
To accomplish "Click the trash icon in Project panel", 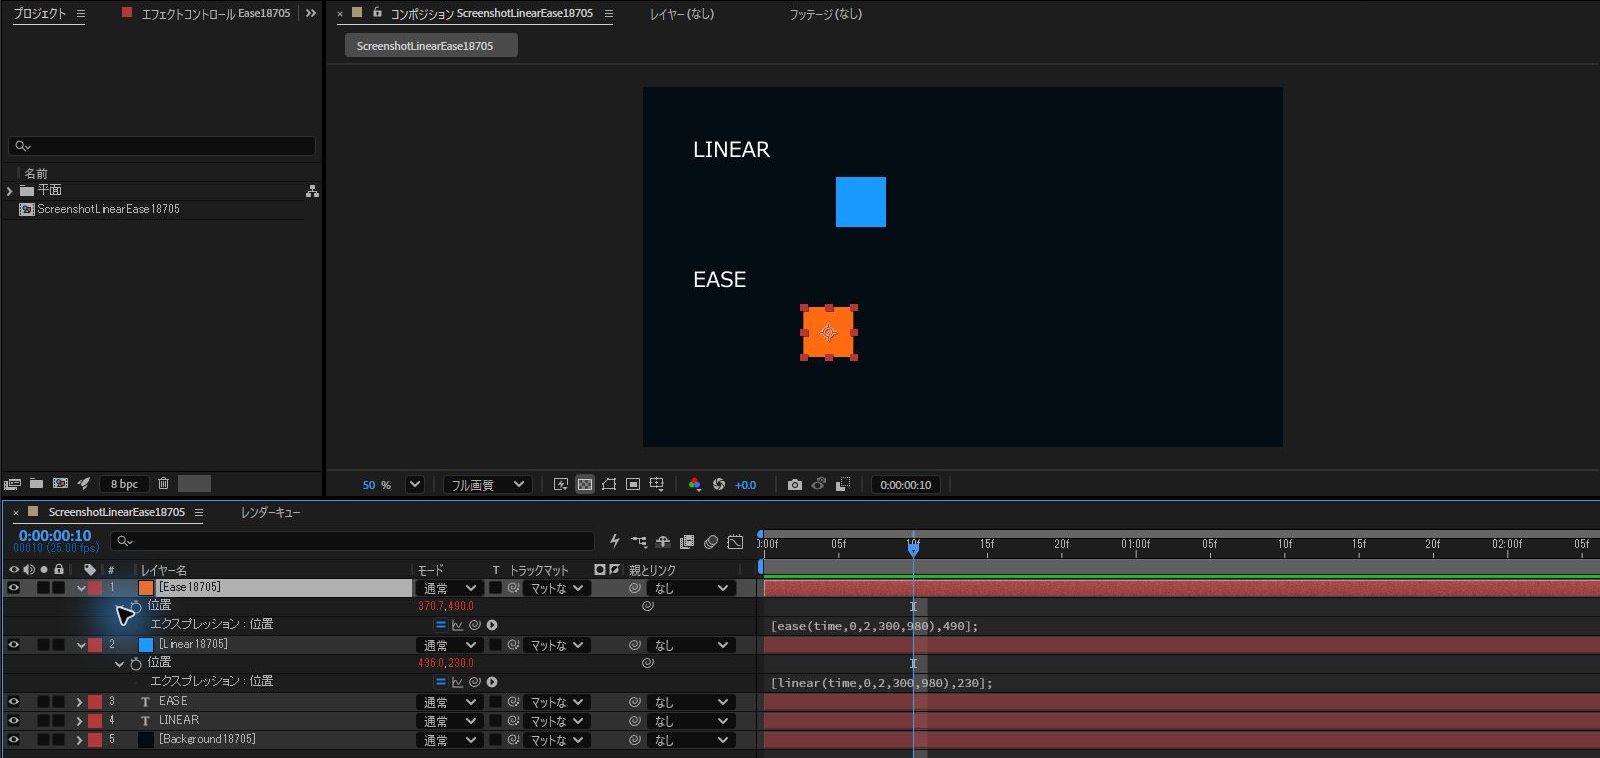I will (163, 484).
